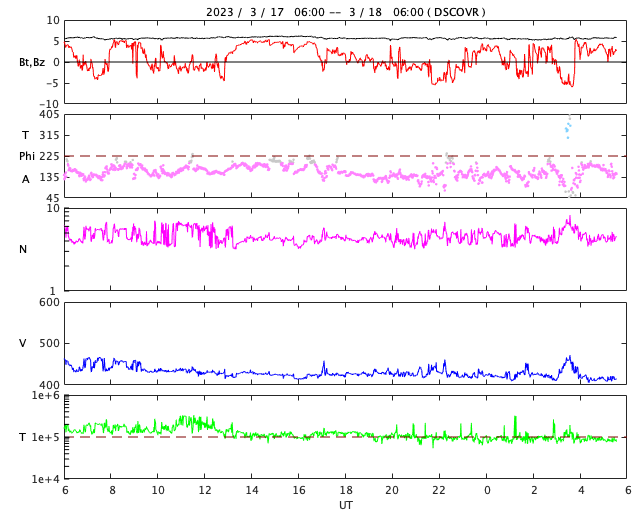Click the T label of bottom temperature panel
This screenshot has width=640, height=512.
click(23, 437)
